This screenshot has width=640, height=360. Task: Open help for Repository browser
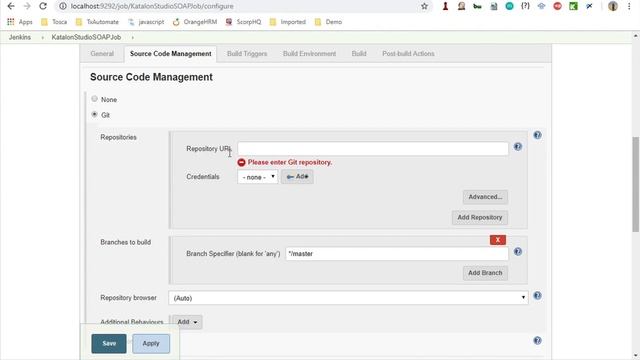click(537, 296)
